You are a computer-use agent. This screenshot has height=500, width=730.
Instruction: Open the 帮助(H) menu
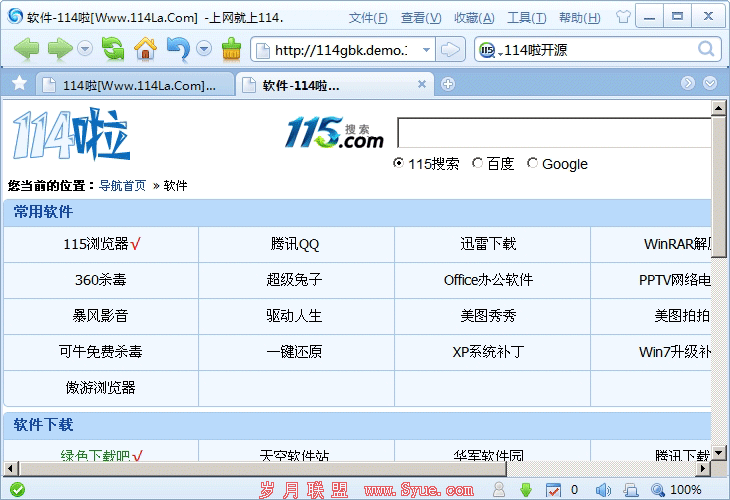pyautogui.click(x=580, y=18)
